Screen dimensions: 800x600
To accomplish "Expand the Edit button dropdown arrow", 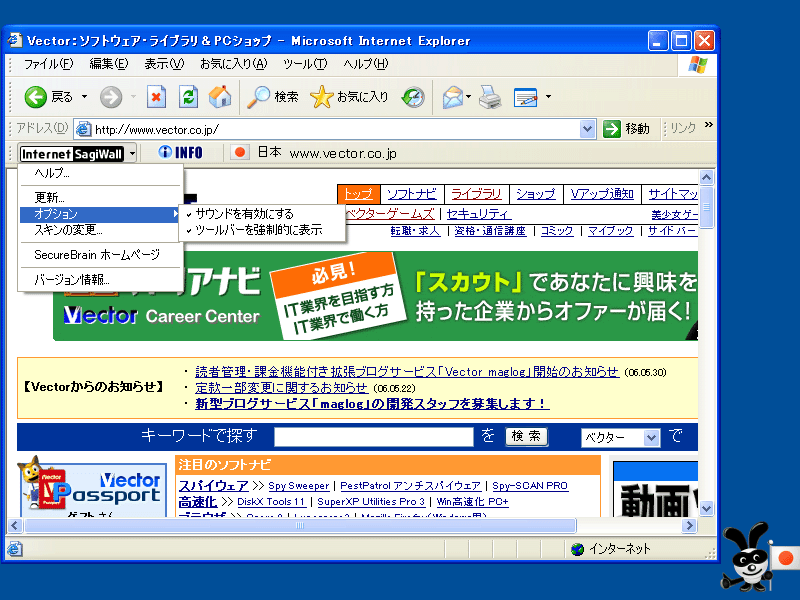I will point(548,96).
